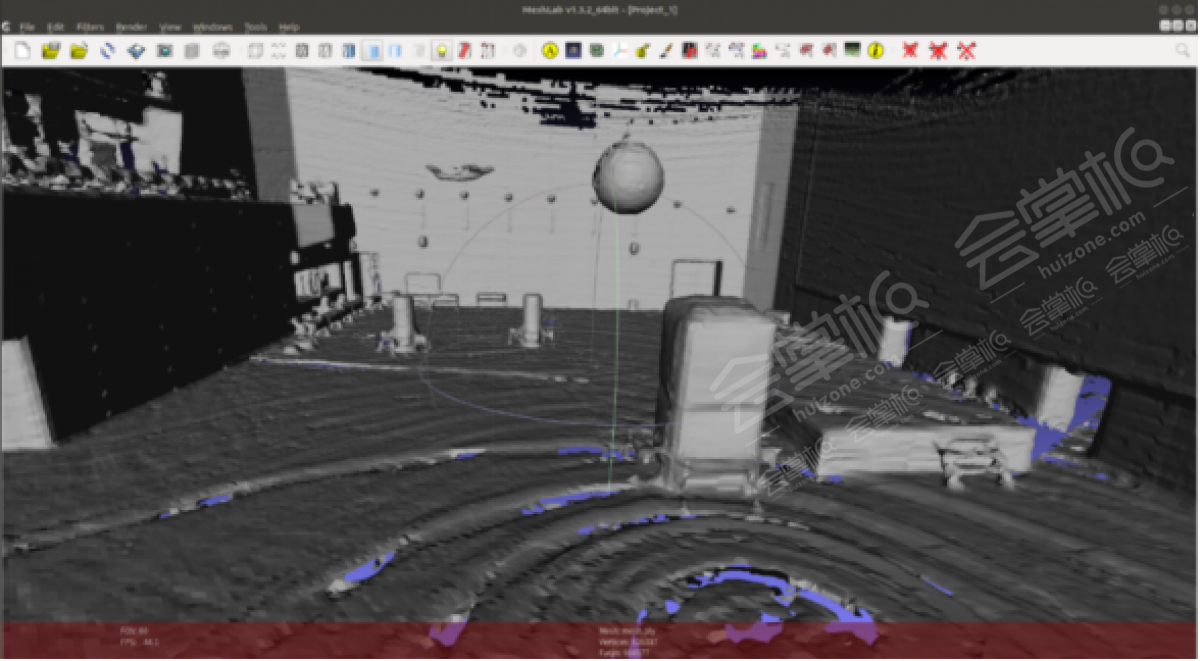Image resolution: width=1200 pixels, height=661 pixels.
Task: Open the Windows menu
Action: (x=212, y=27)
